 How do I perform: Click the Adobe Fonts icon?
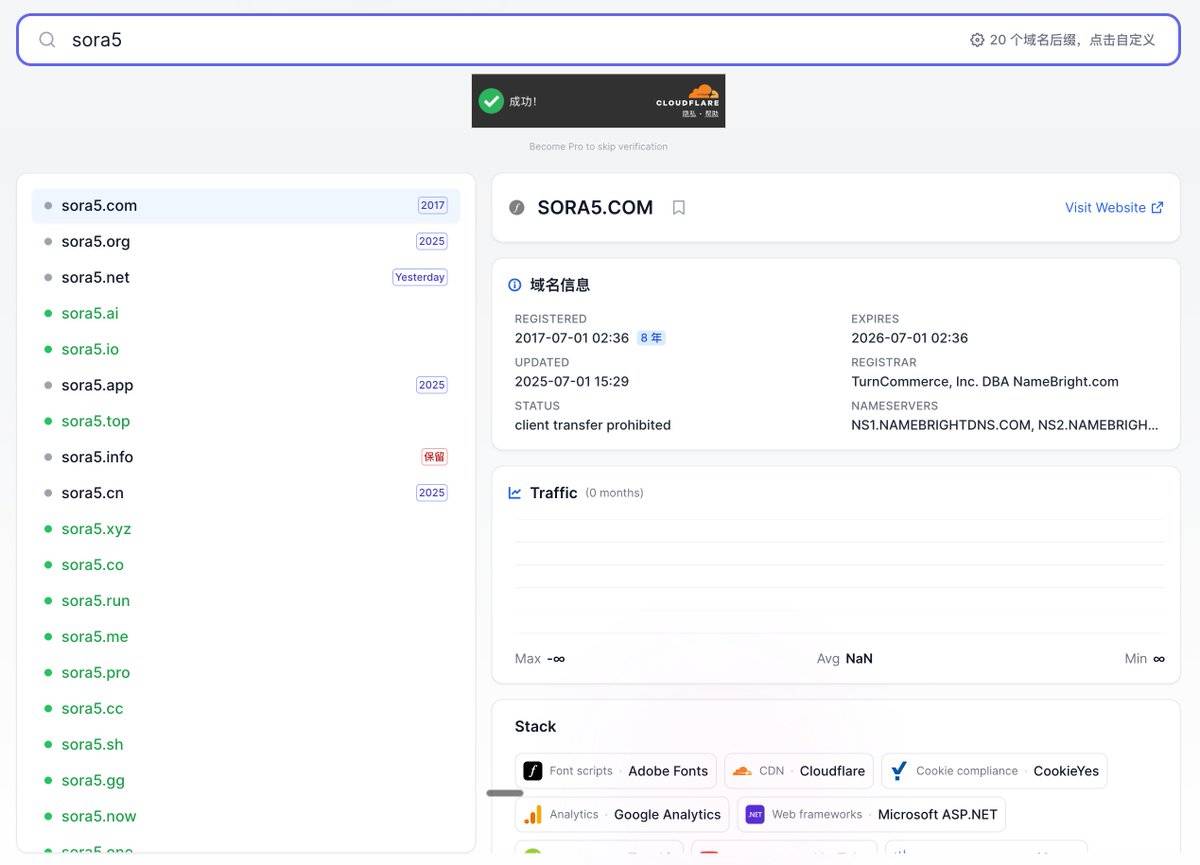[x=533, y=771]
